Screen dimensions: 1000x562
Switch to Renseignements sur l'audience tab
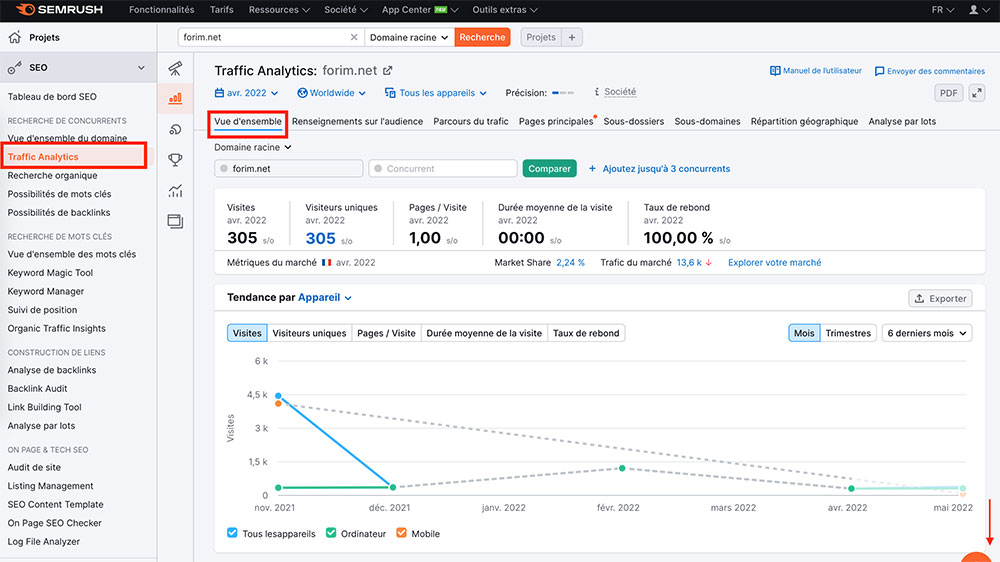357,121
